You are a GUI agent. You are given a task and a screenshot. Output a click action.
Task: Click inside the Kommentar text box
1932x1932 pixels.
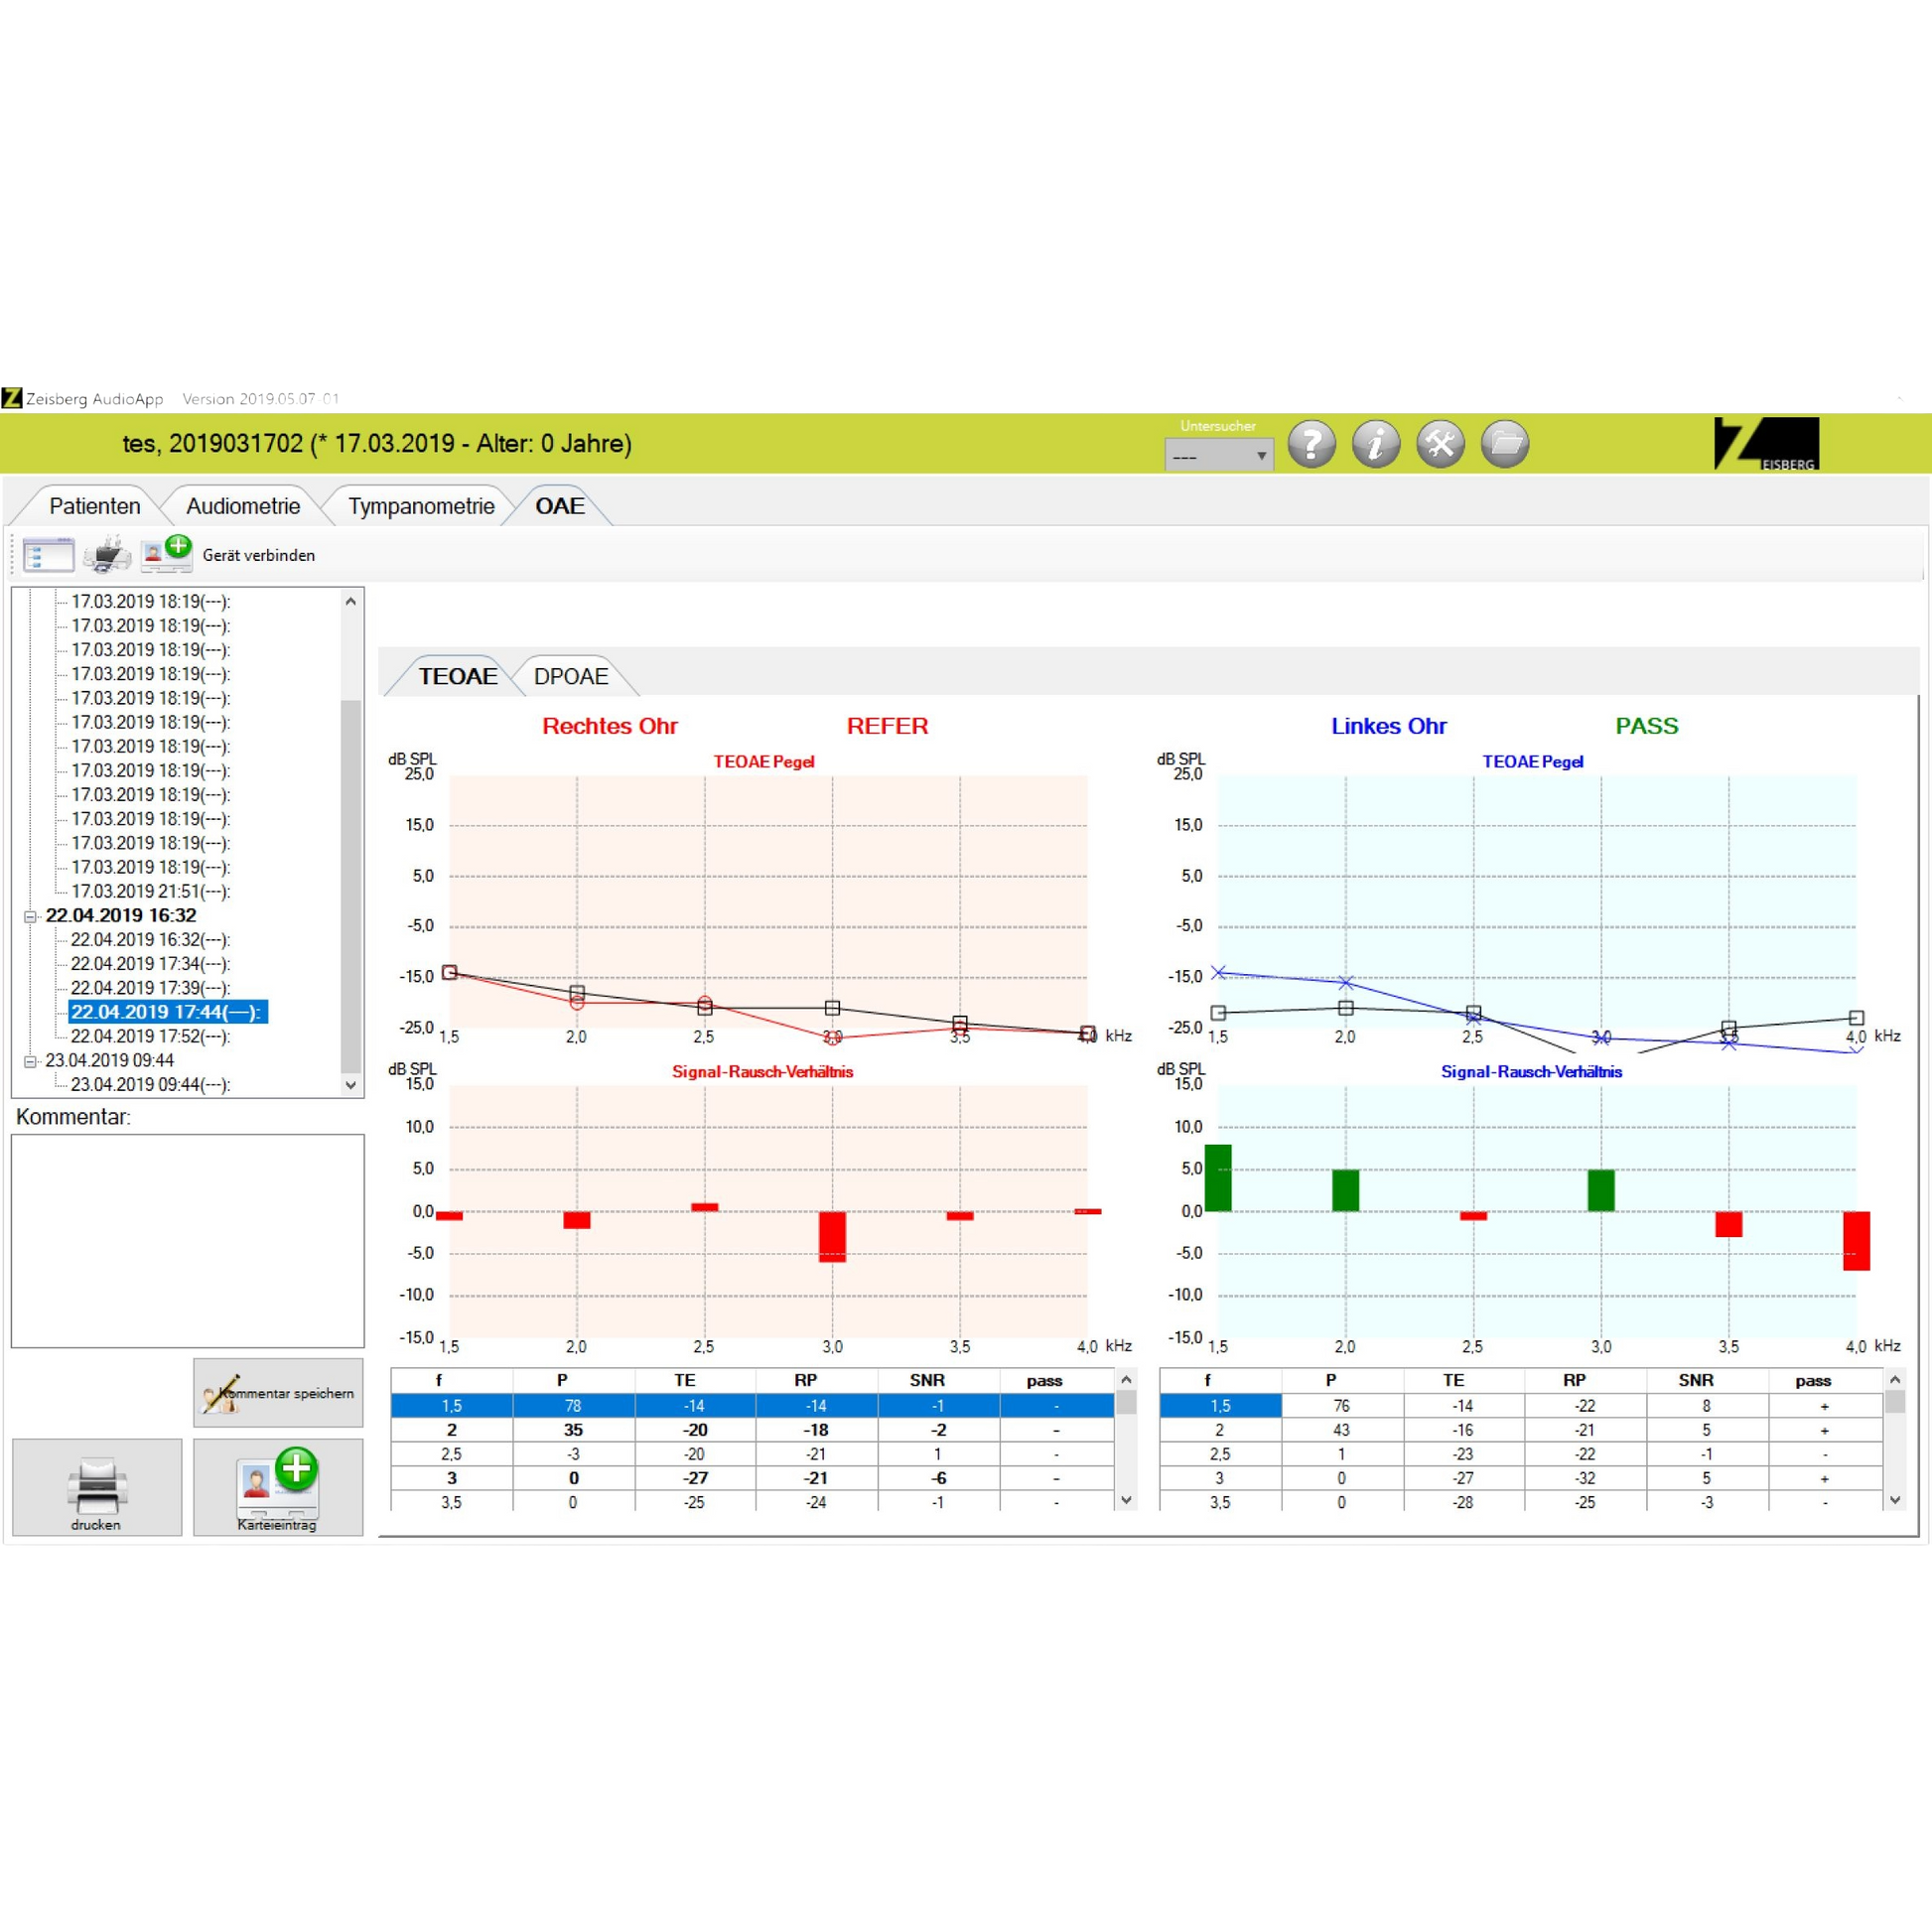188,1241
